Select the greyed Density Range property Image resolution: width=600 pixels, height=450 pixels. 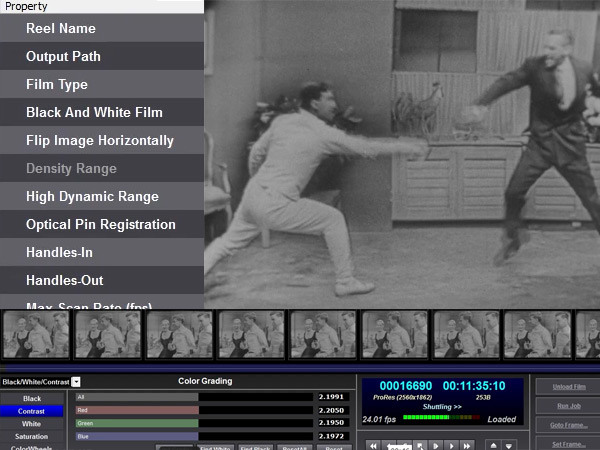(x=102, y=168)
